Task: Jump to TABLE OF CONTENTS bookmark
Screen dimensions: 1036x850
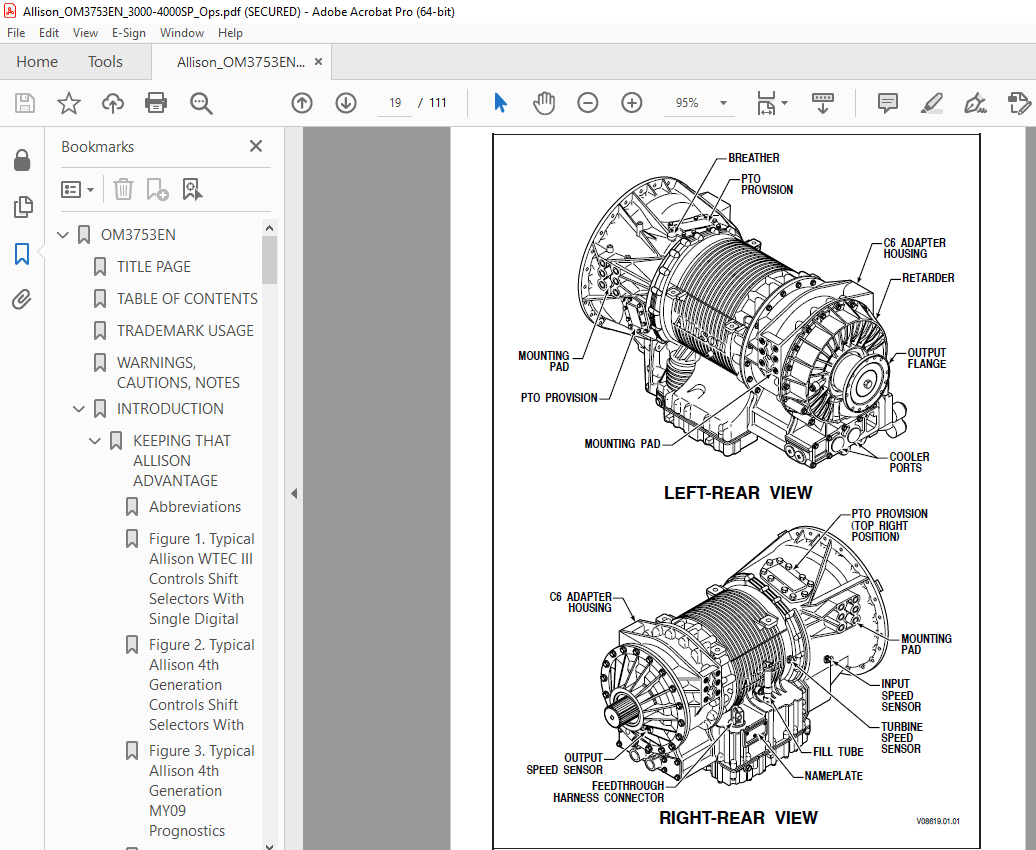Action: (187, 299)
